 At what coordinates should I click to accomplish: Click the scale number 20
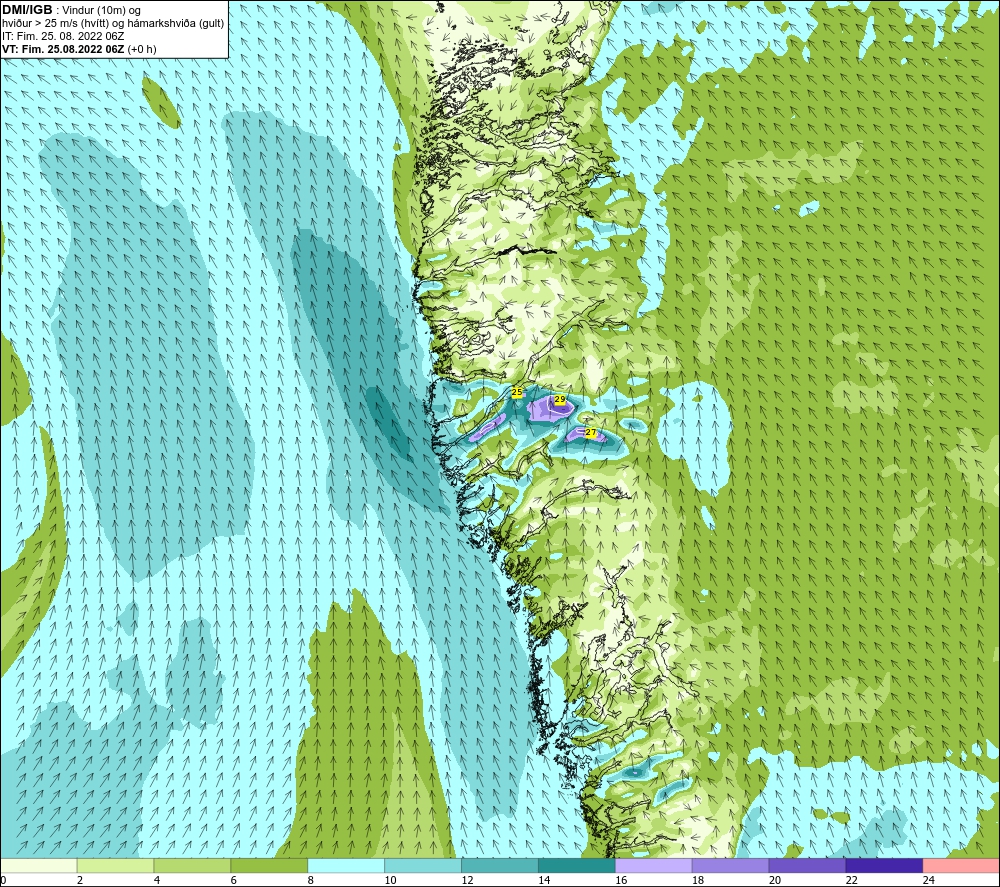pos(775,880)
